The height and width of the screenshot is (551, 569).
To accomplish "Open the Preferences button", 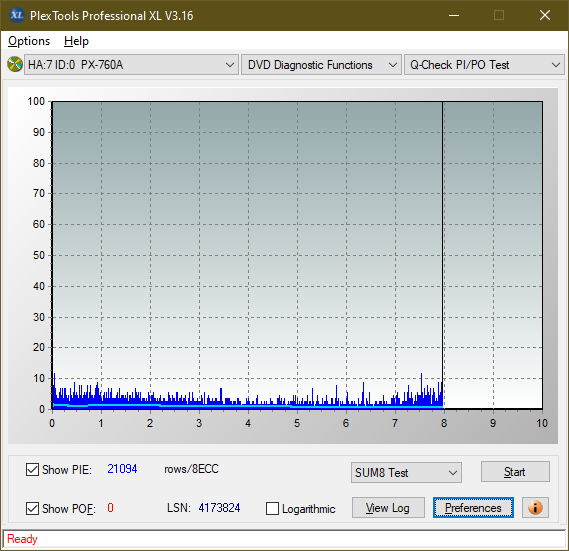I will [473, 507].
